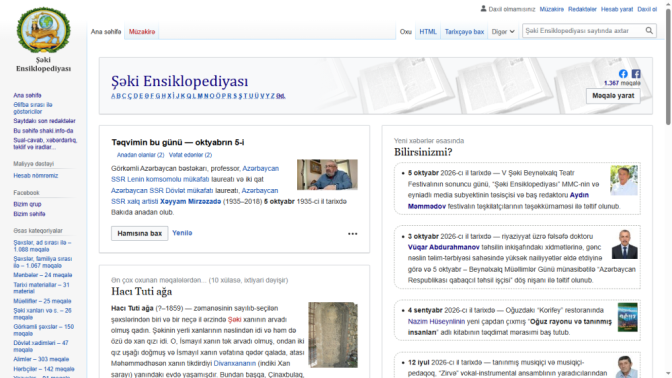Open Hərbçilər – 142 məqalə category
The height and width of the screenshot is (378, 672).
(x=44, y=369)
